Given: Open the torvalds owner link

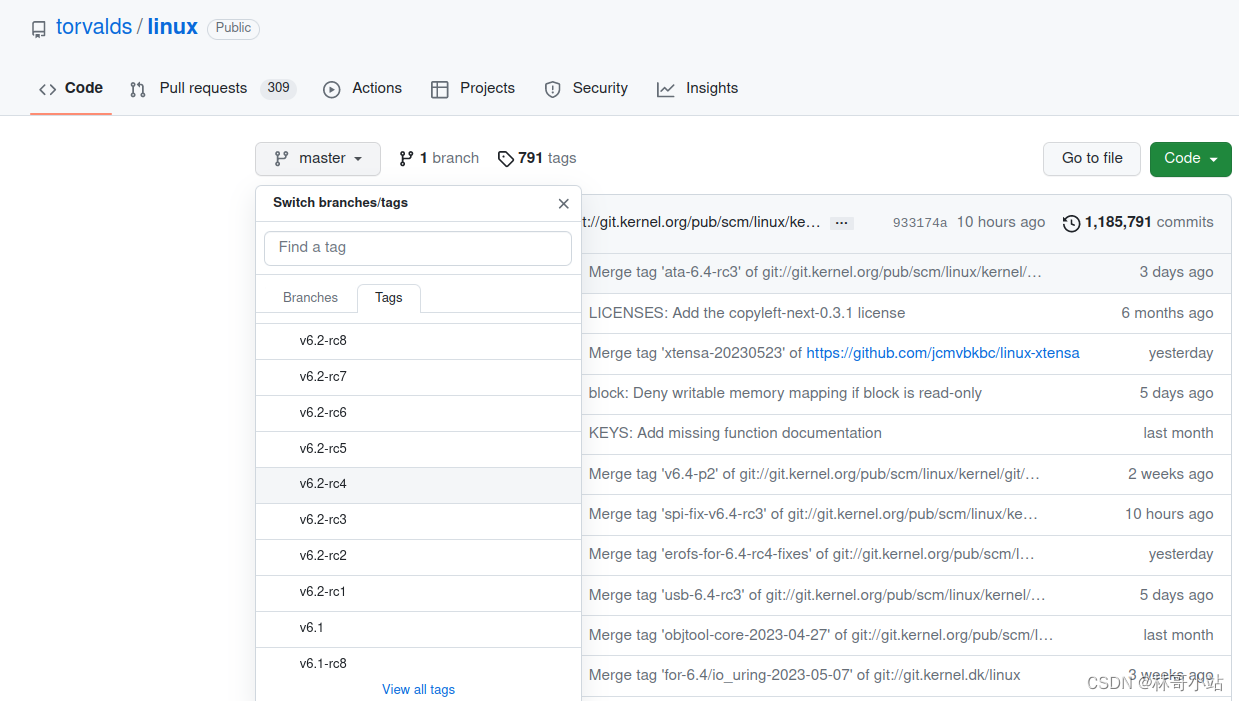Looking at the screenshot, I should 94,27.
